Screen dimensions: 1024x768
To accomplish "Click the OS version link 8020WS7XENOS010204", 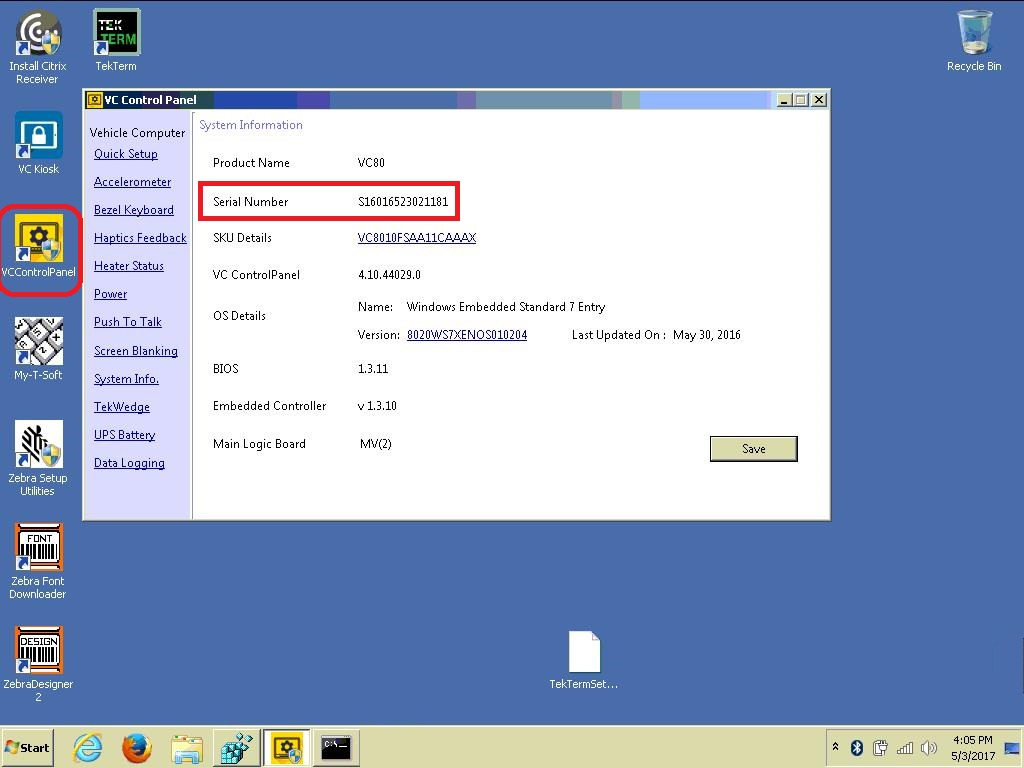I will (466, 335).
